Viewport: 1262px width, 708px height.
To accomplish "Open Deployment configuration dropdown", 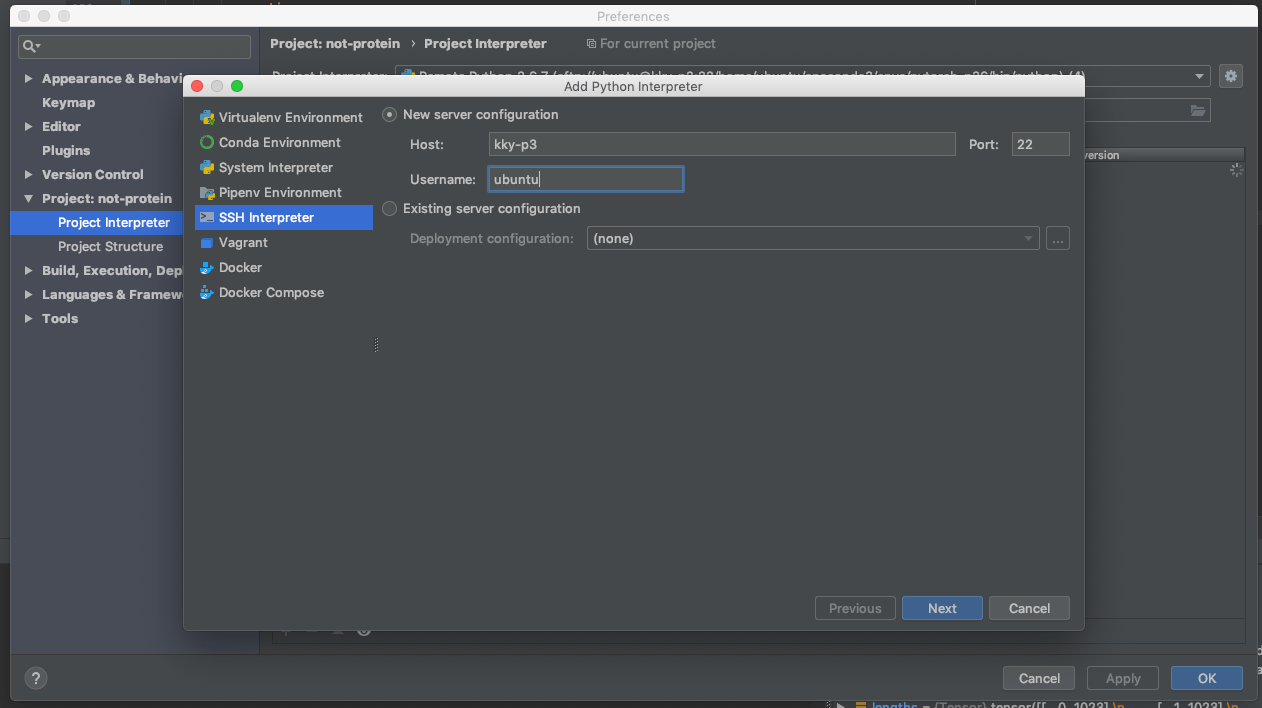I will point(813,238).
